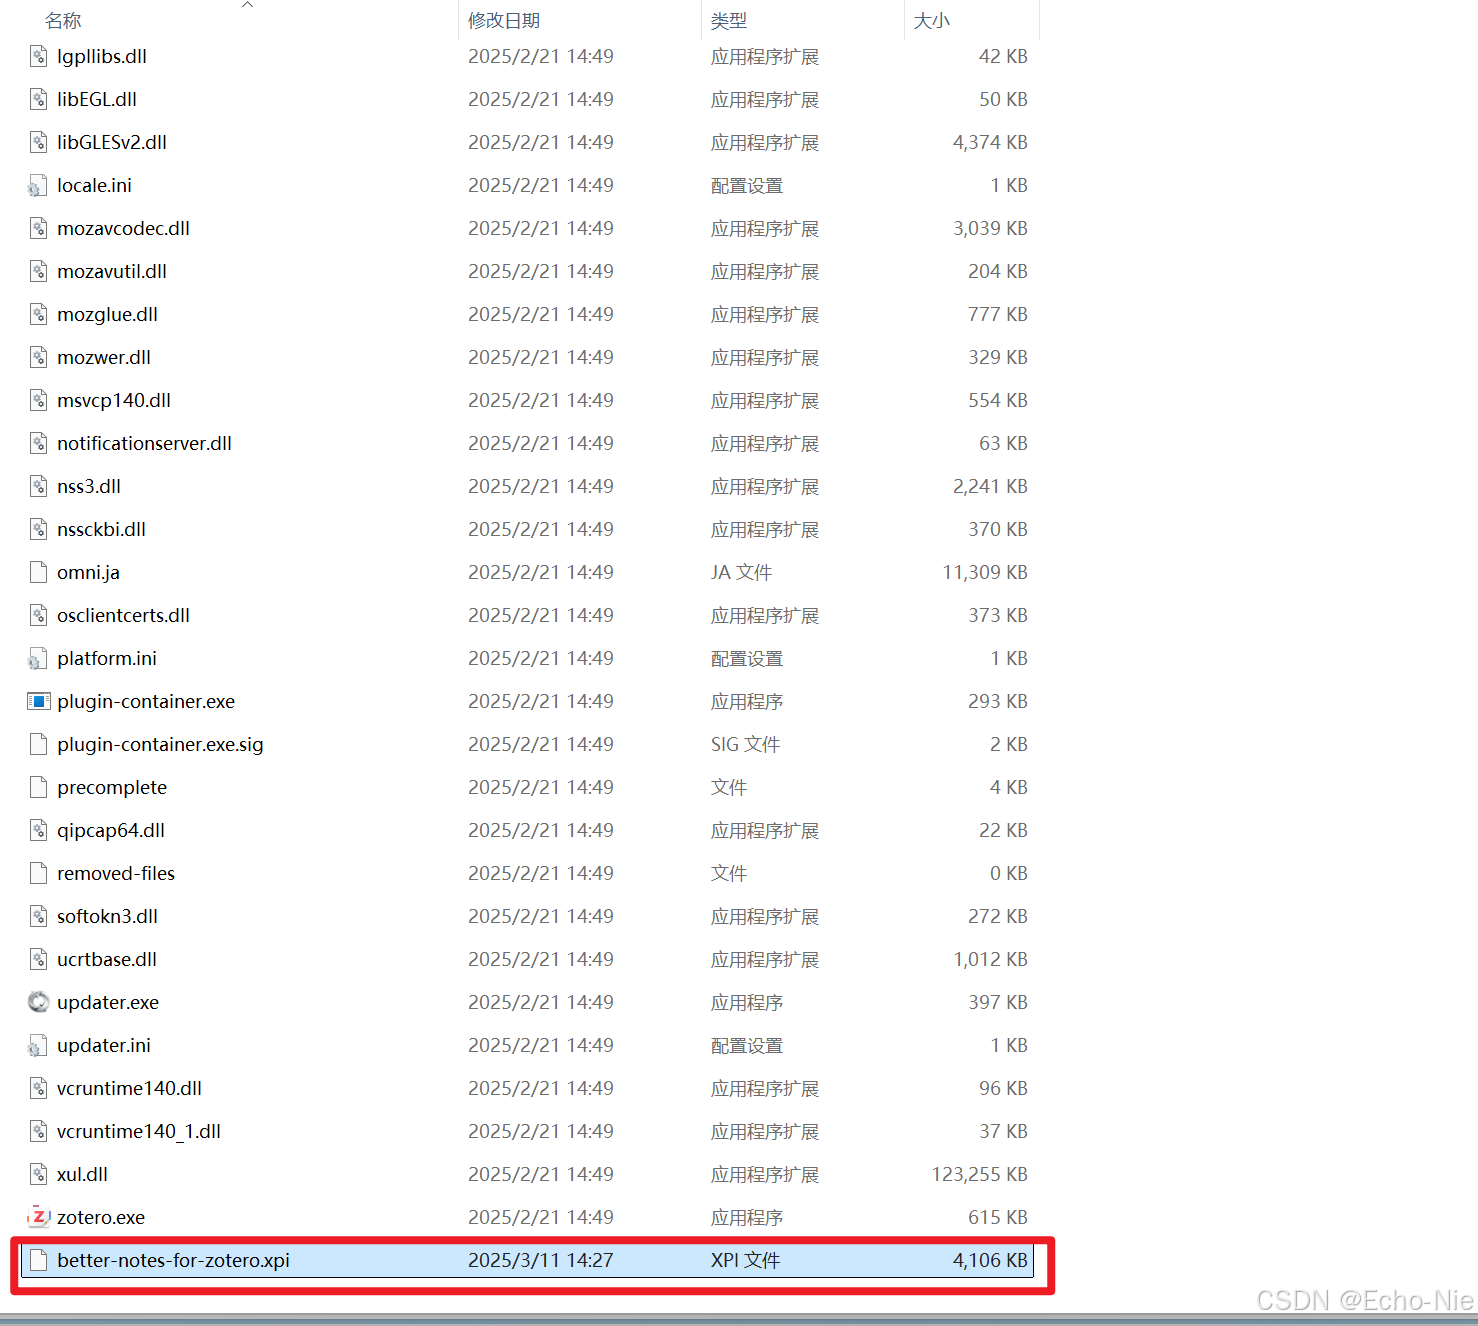Click the nssckbi.dll file icon
Viewport: 1478px width, 1326px height.
[x=38, y=529]
